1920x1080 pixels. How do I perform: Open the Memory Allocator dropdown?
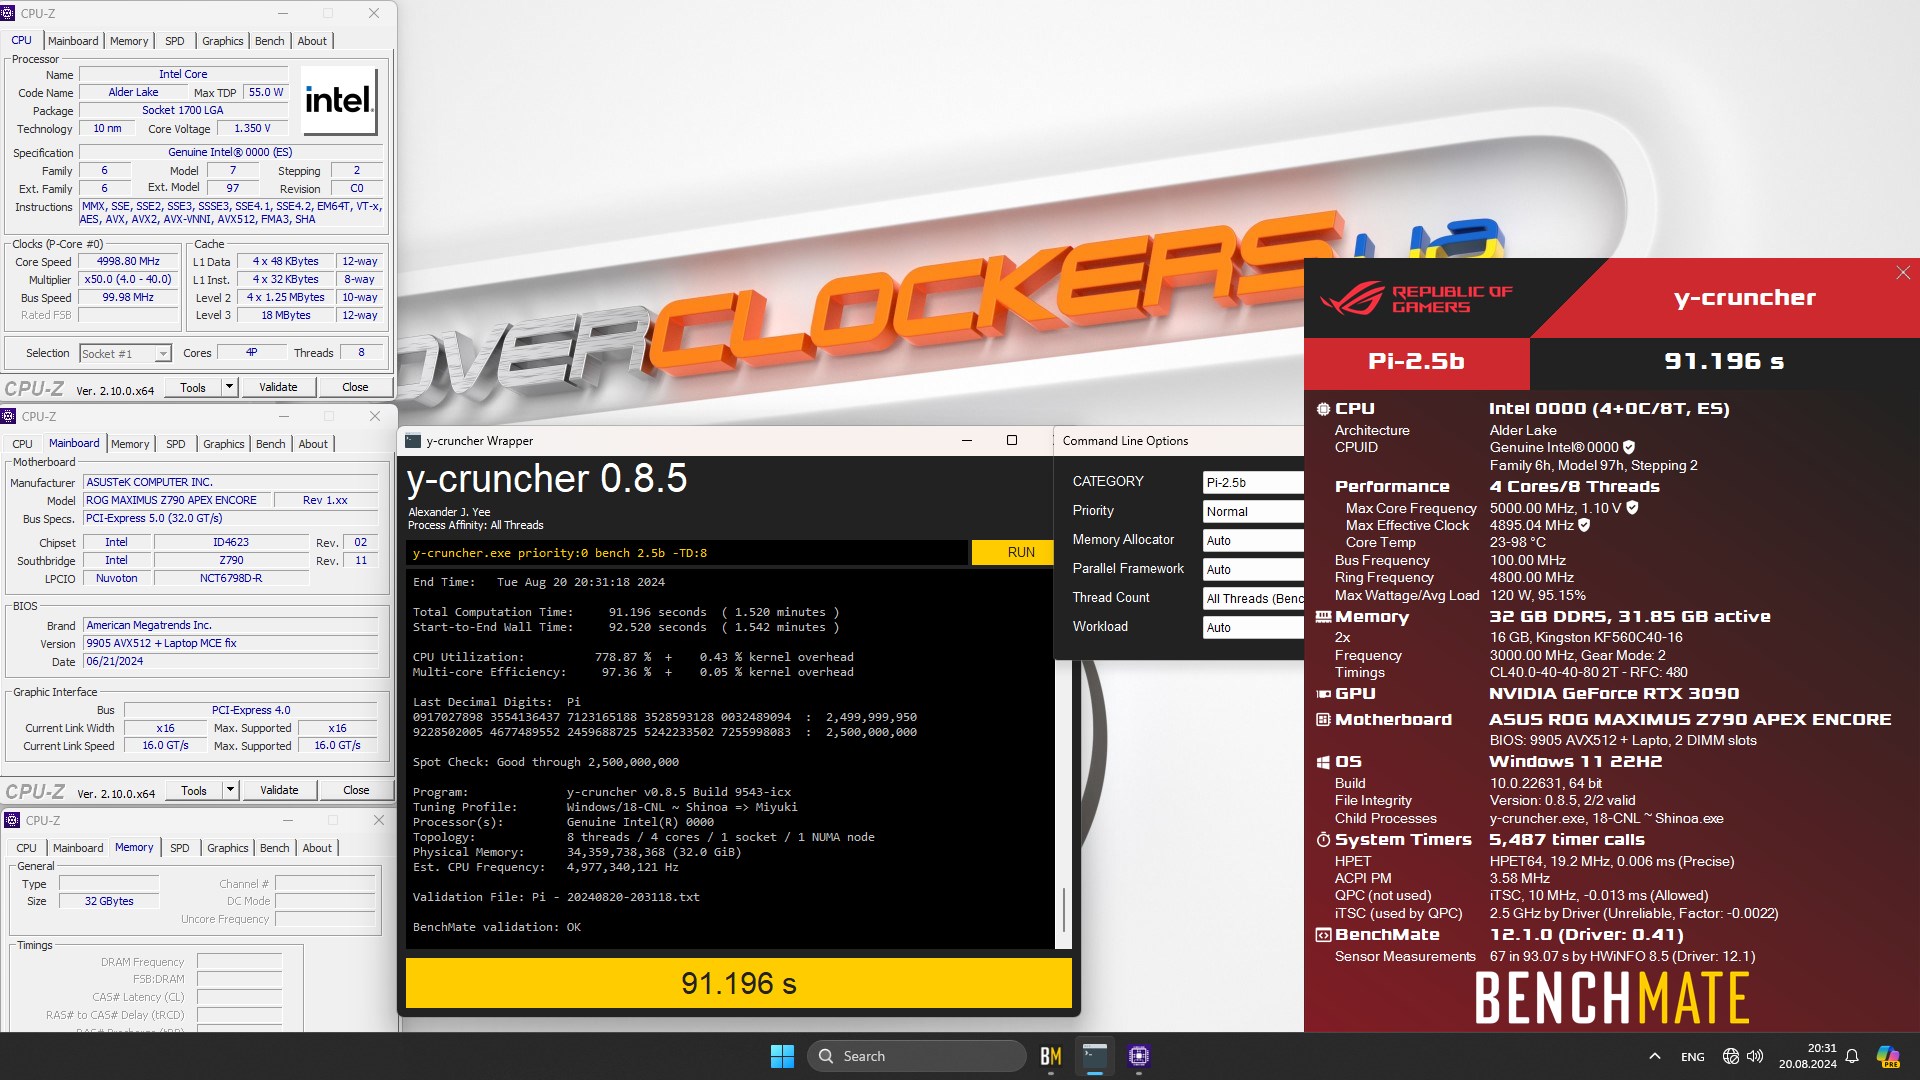[x=1253, y=540]
